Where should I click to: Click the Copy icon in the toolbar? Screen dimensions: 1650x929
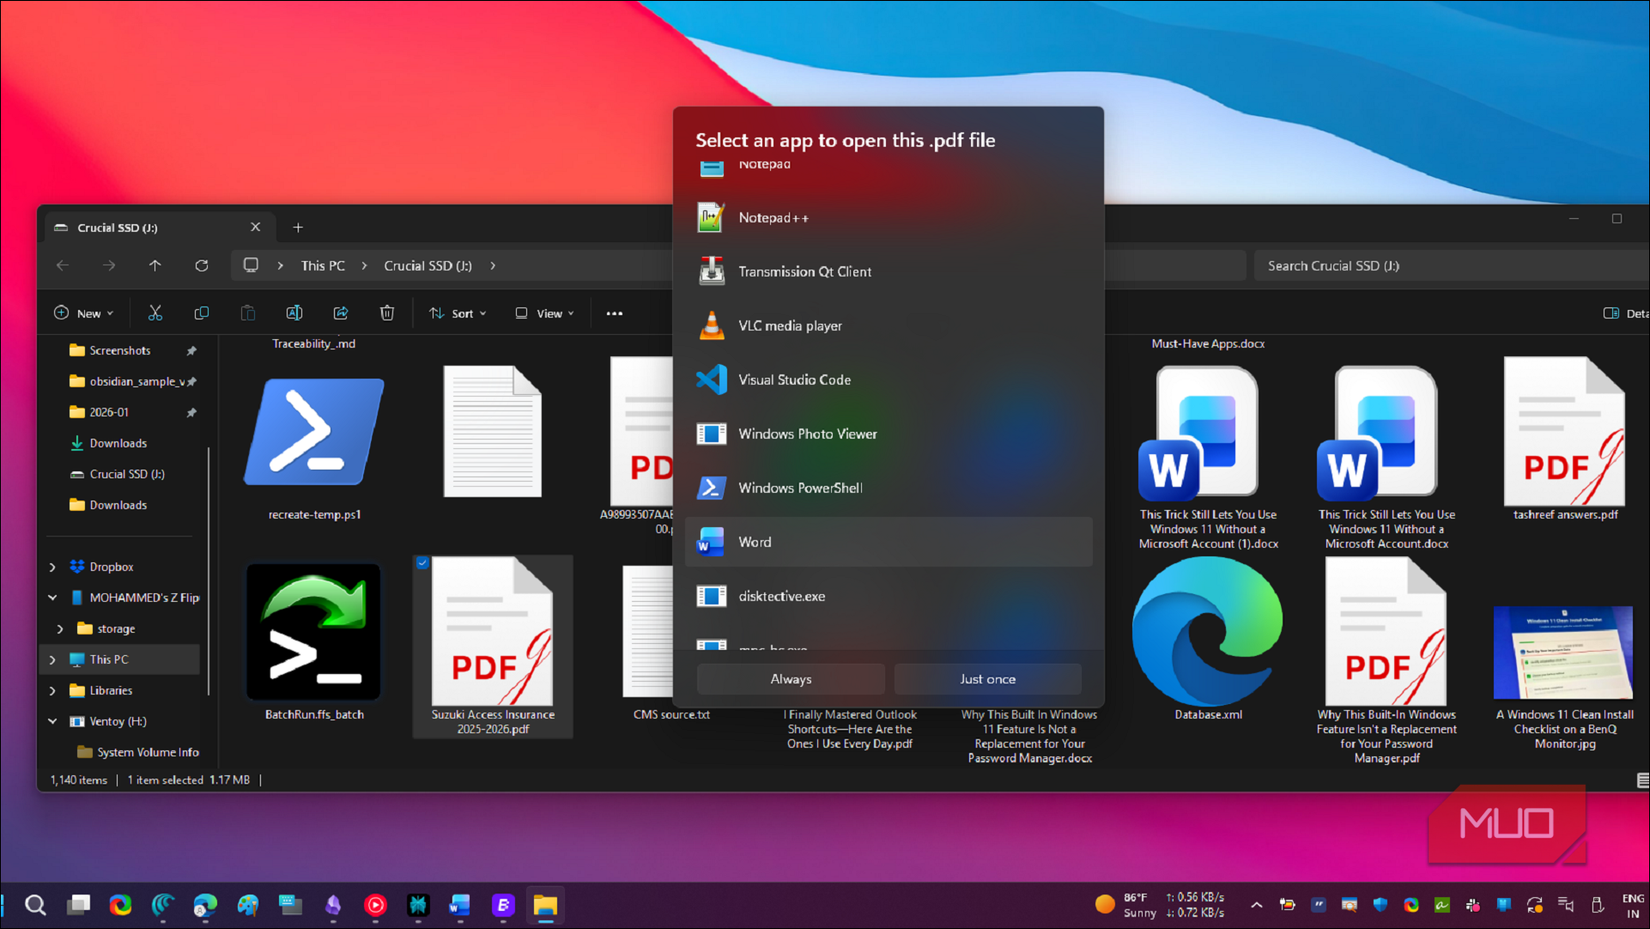pyautogui.click(x=201, y=312)
